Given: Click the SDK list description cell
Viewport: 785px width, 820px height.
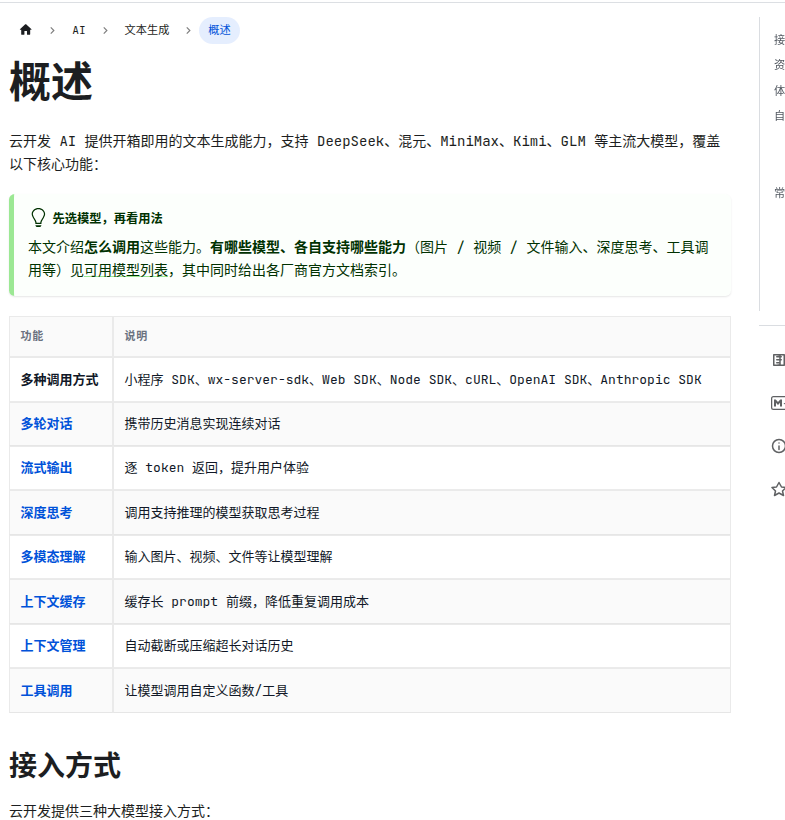Looking at the screenshot, I should [x=422, y=380].
